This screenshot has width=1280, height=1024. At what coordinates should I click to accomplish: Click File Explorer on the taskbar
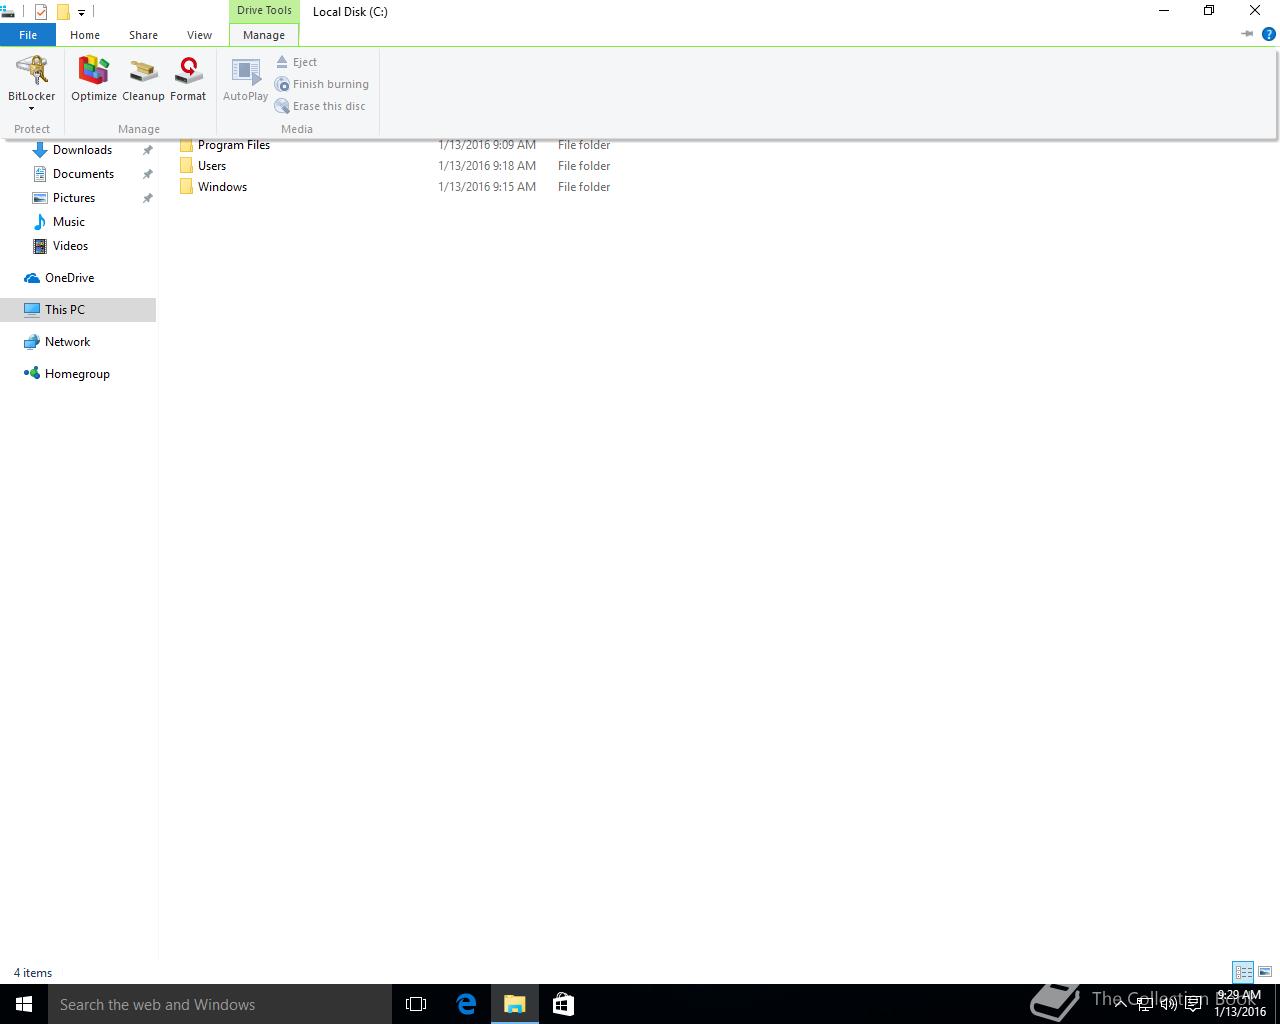click(515, 1004)
